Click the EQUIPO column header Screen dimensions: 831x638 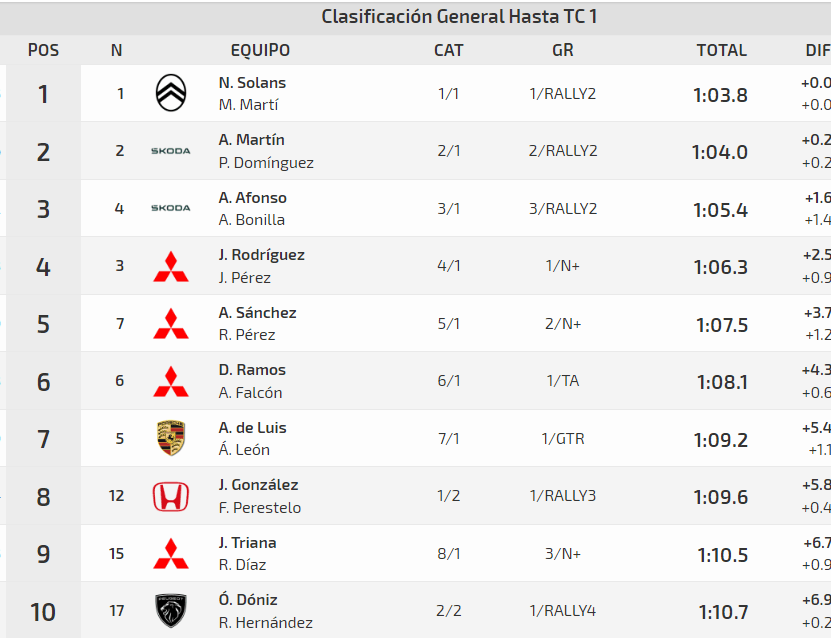(x=260, y=50)
